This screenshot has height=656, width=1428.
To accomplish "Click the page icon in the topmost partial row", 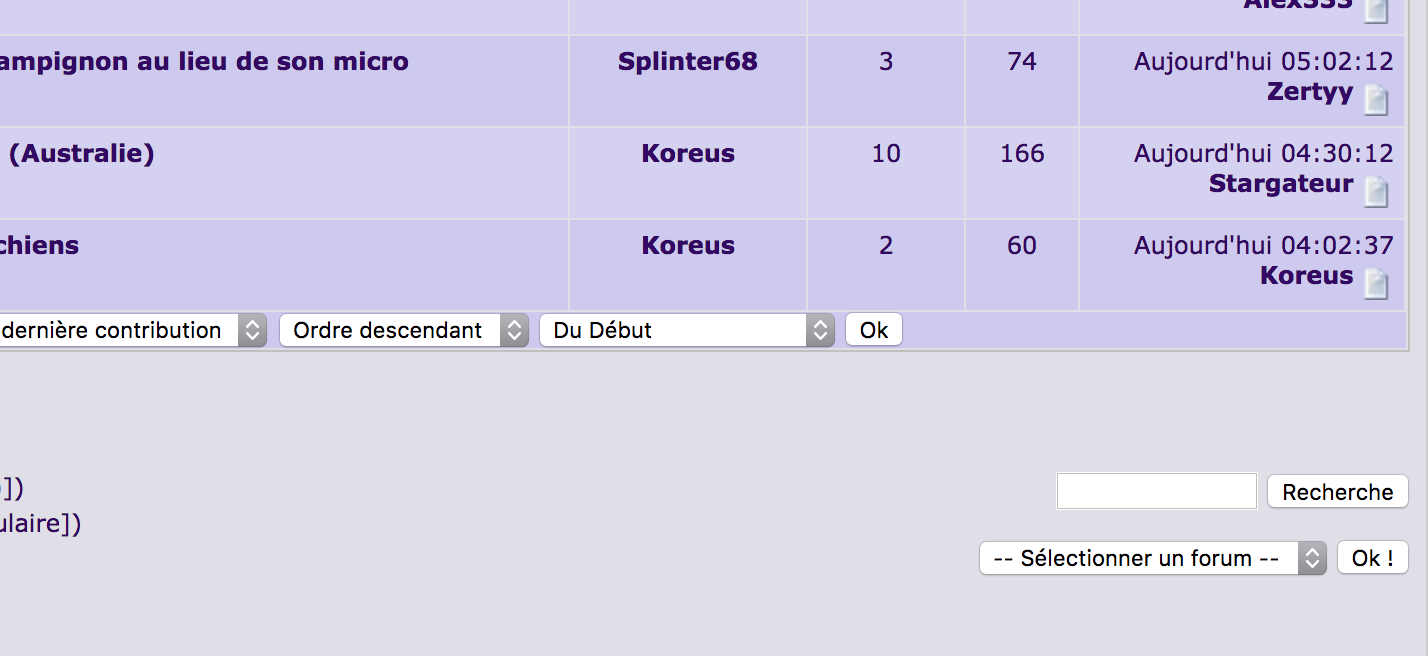I will coord(1377,10).
